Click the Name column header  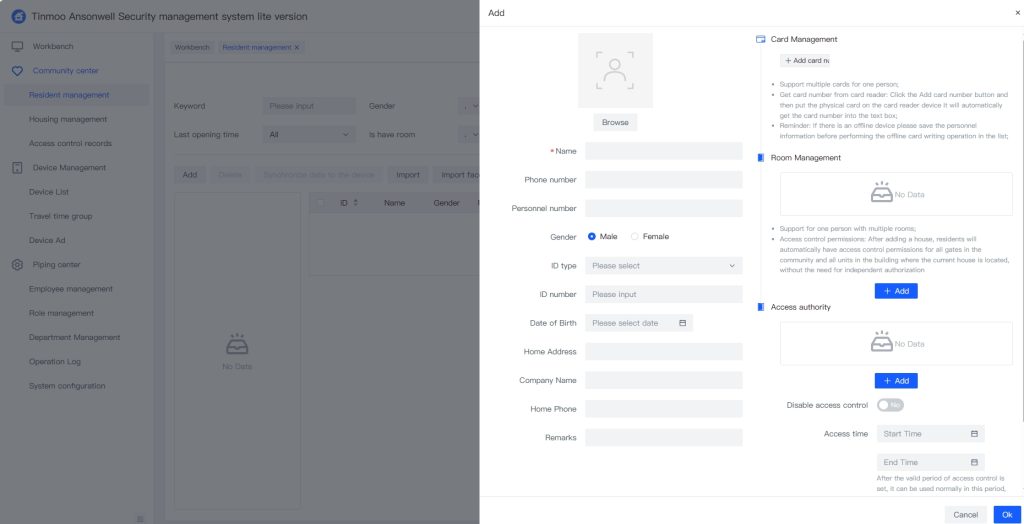pos(394,203)
